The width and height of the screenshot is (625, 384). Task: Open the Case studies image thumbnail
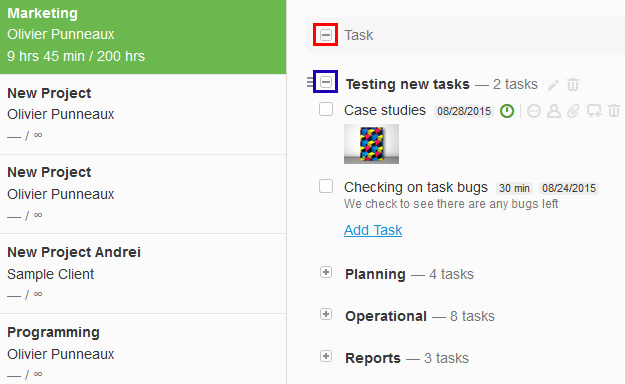coord(371,144)
